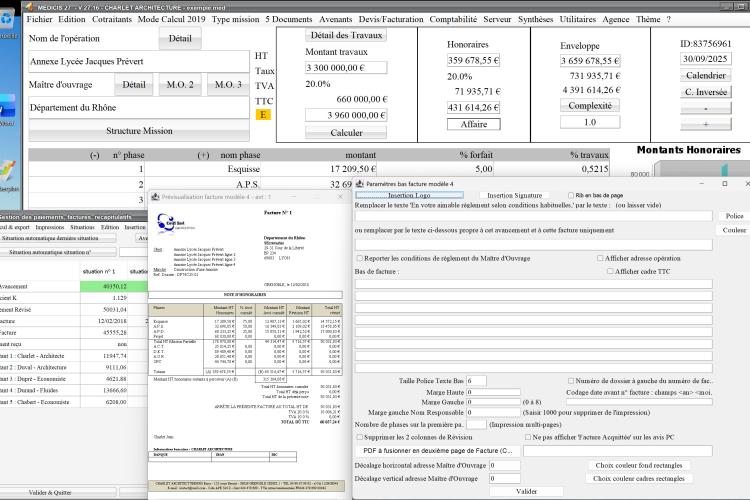Viewport: 750px width, 500px height.
Task: Enable 'Supprimer les 2 colonnes de Révision'
Action: click(x=359, y=437)
